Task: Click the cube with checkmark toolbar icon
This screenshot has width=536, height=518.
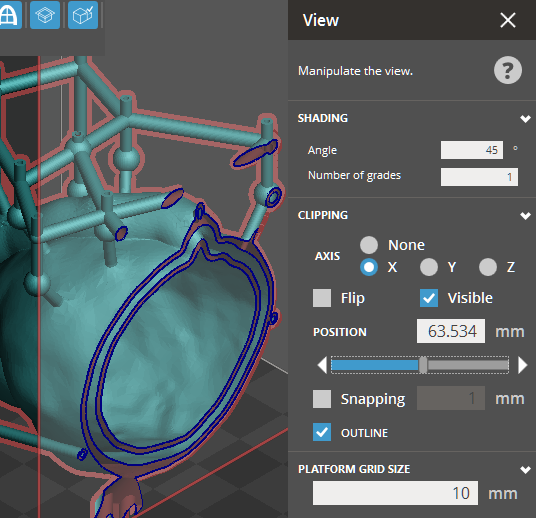Action: (x=83, y=15)
